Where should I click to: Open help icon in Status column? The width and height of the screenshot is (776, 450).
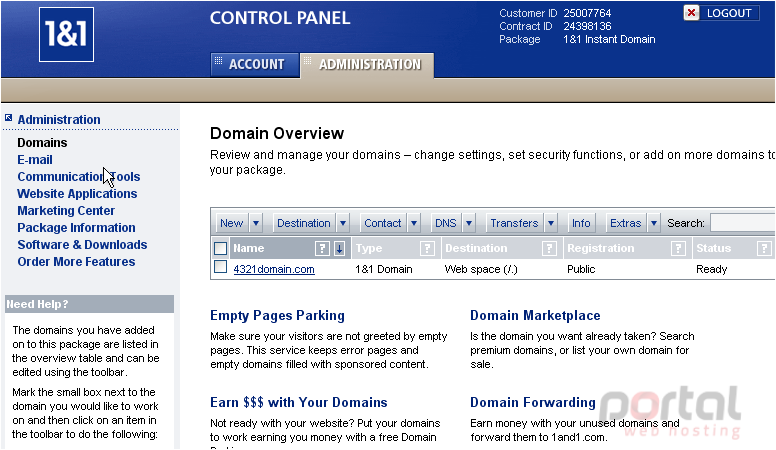764,249
